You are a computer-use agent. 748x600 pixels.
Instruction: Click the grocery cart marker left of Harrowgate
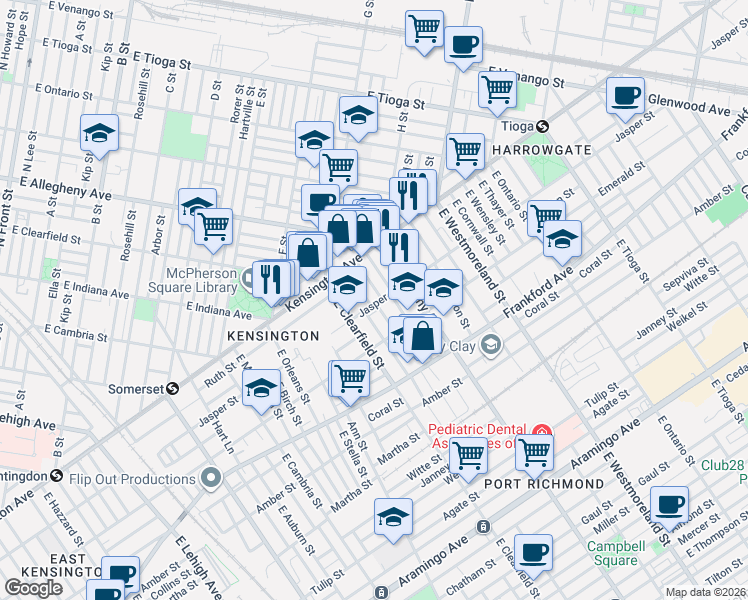466,152
